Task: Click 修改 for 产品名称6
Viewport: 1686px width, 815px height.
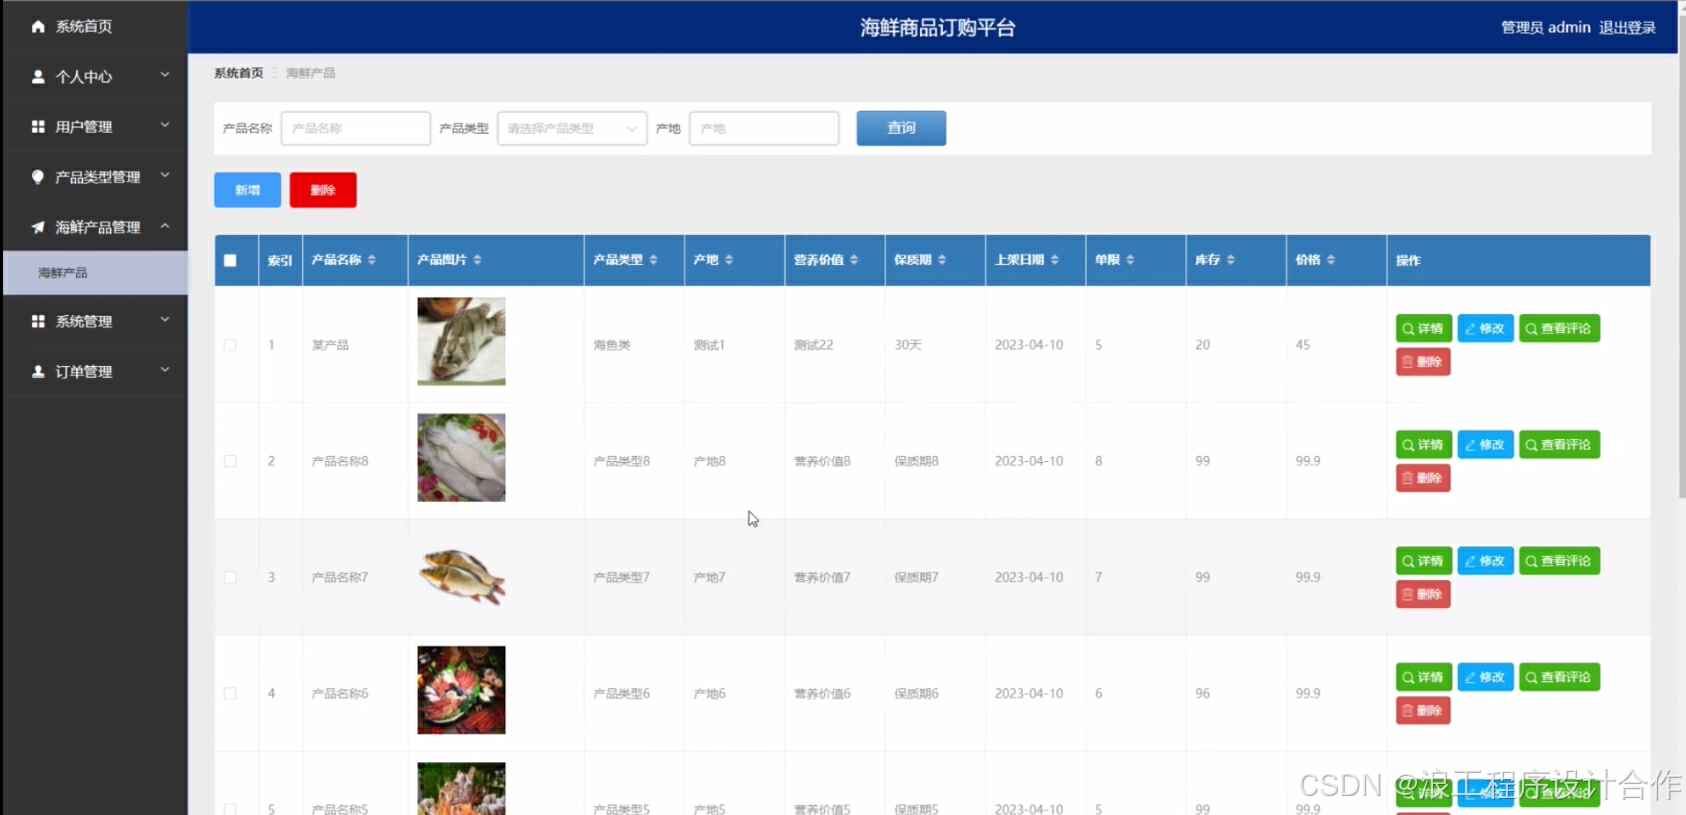Action: pyautogui.click(x=1485, y=677)
